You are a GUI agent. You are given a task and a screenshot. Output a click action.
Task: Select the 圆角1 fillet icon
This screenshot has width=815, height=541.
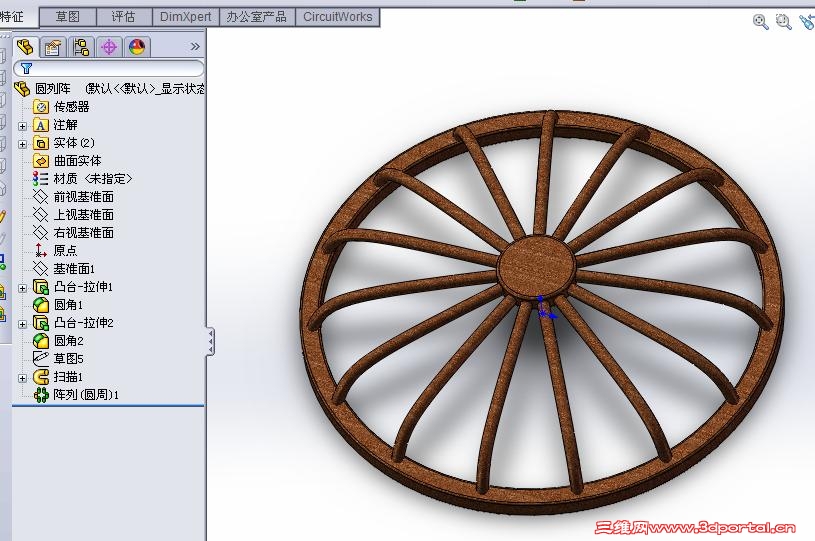pos(41,305)
